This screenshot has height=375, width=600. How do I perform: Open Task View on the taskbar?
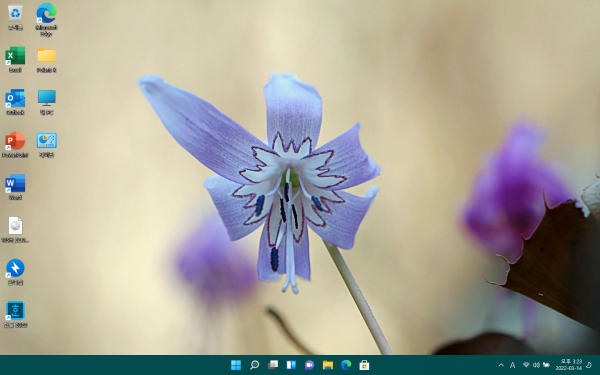273,365
